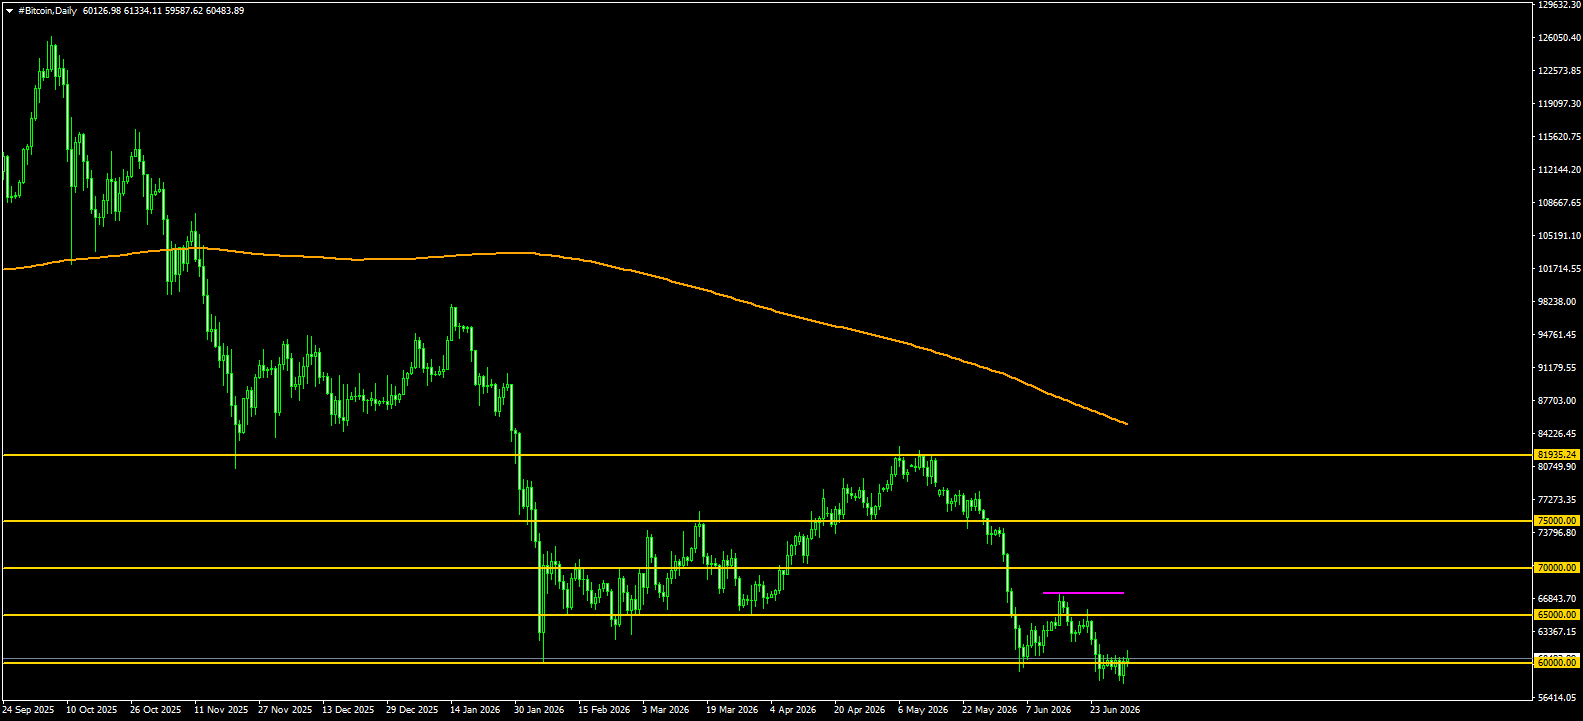This screenshot has width=1583, height=721.
Task: Click the 24 Sep 2025 date label
Action: 28,710
